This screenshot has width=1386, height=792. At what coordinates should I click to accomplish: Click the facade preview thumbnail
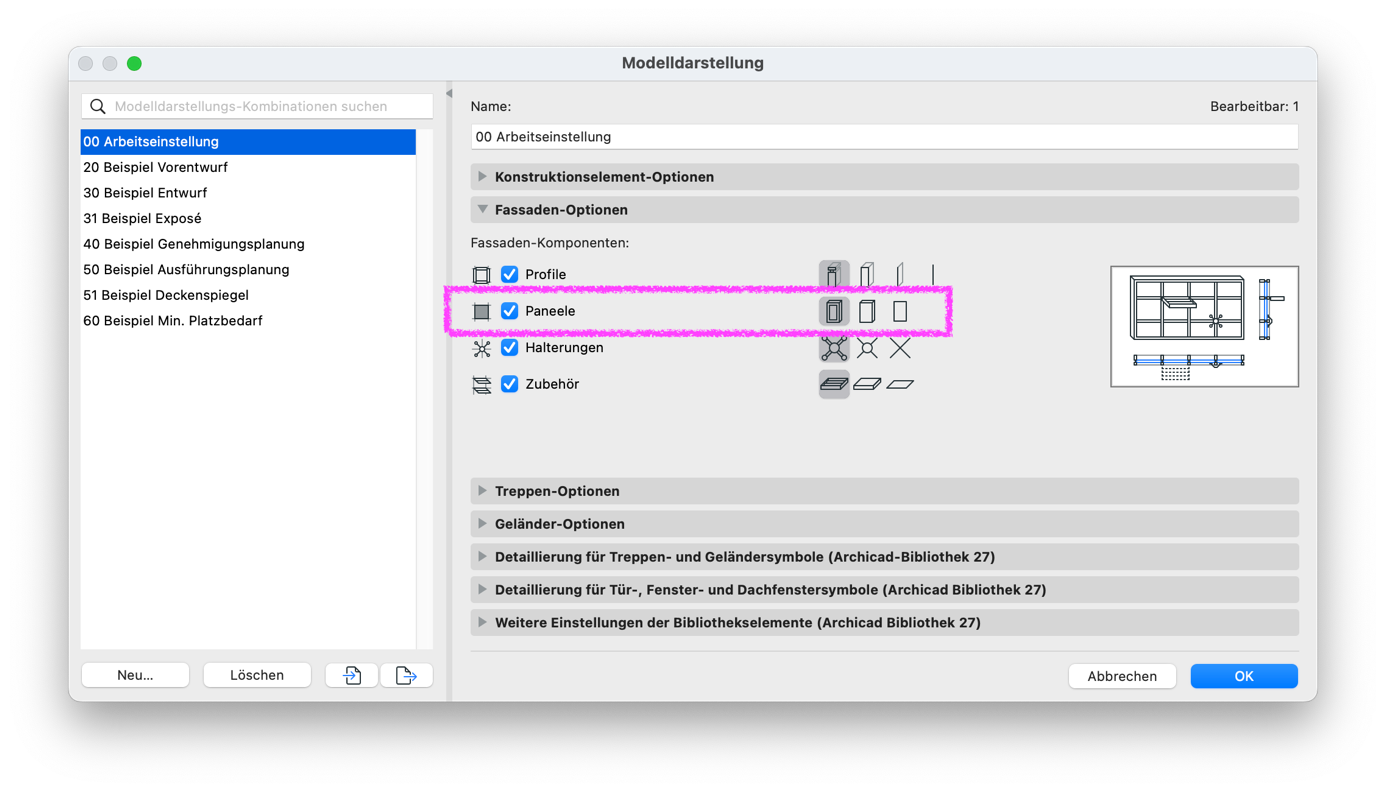click(x=1205, y=326)
